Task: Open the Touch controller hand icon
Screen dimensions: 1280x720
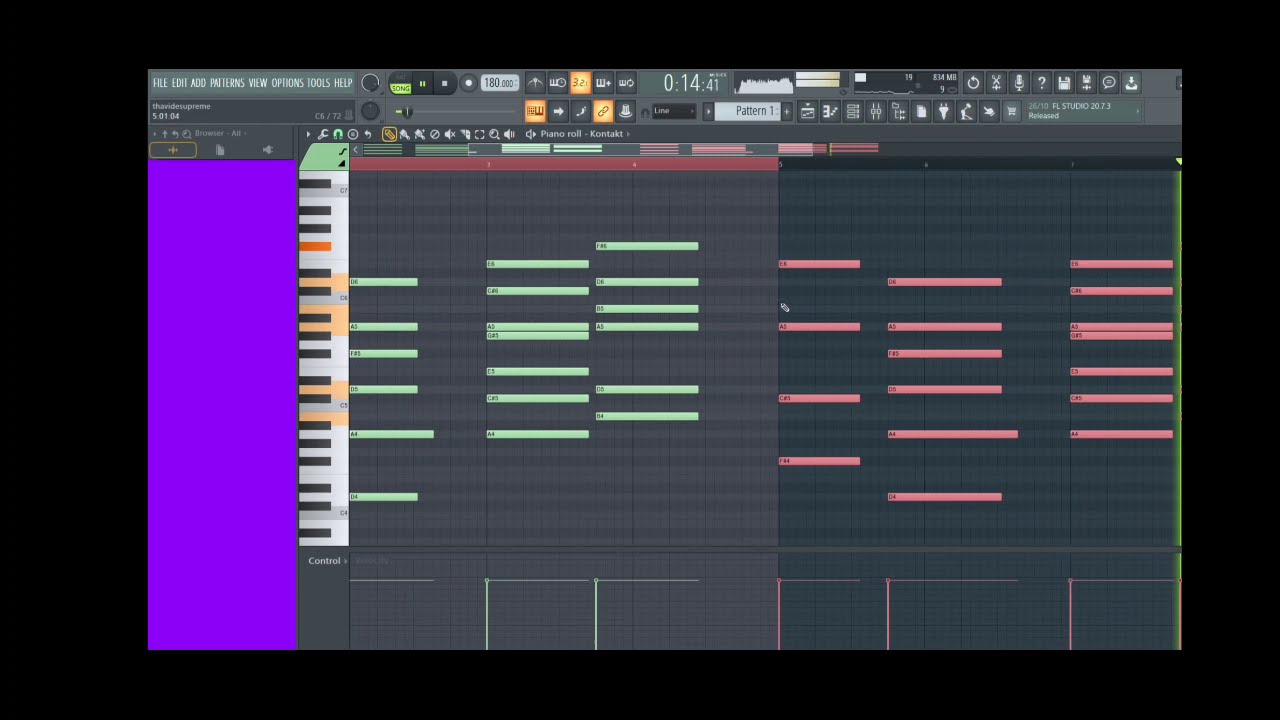Action: (989, 111)
